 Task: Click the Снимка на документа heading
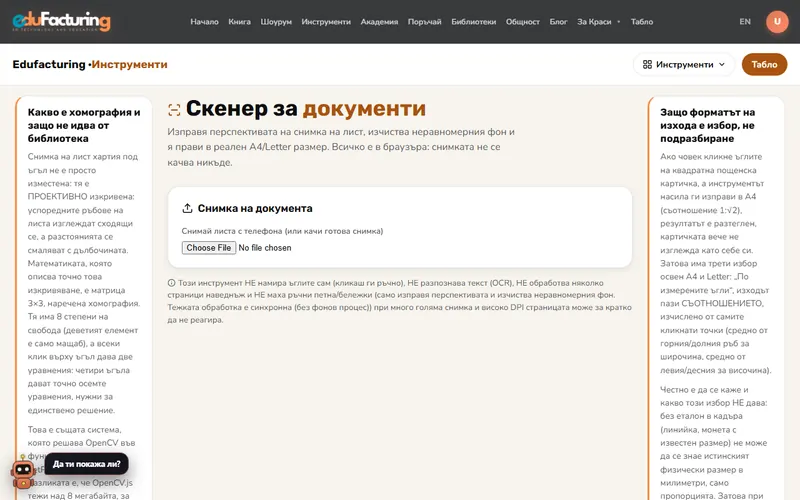click(x=255, y=208)
